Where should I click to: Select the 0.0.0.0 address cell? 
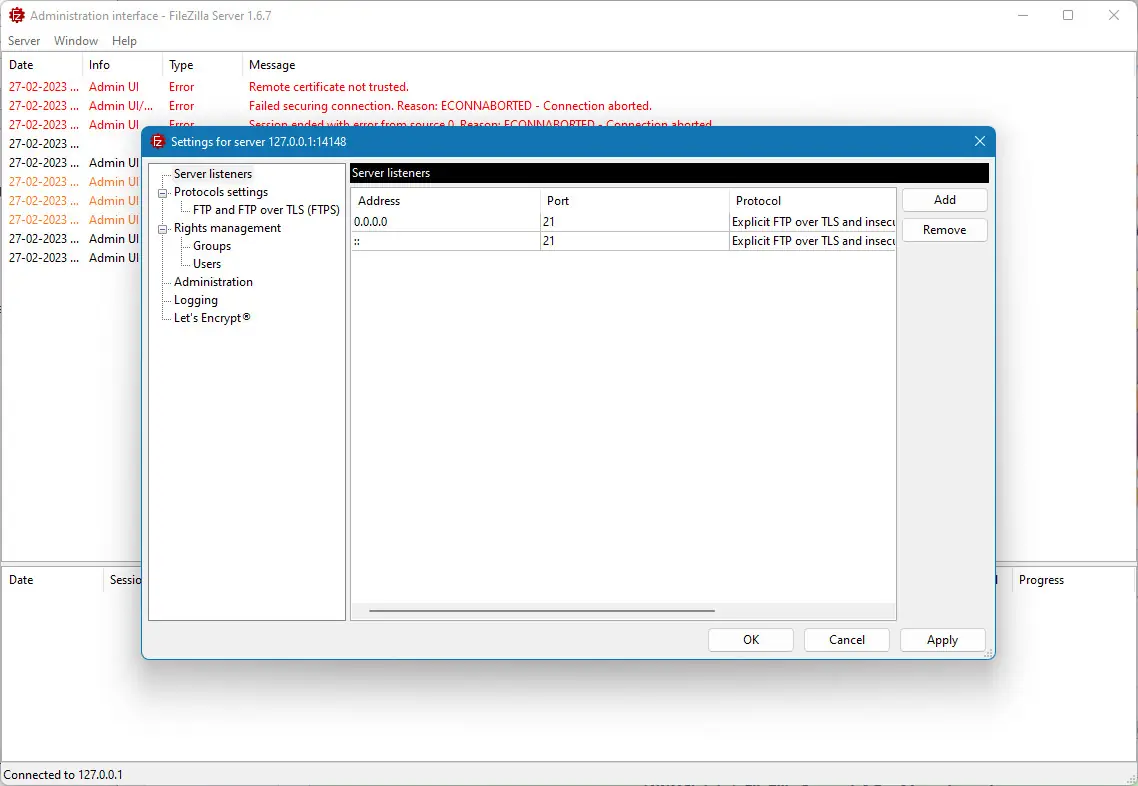click(446, 222)
